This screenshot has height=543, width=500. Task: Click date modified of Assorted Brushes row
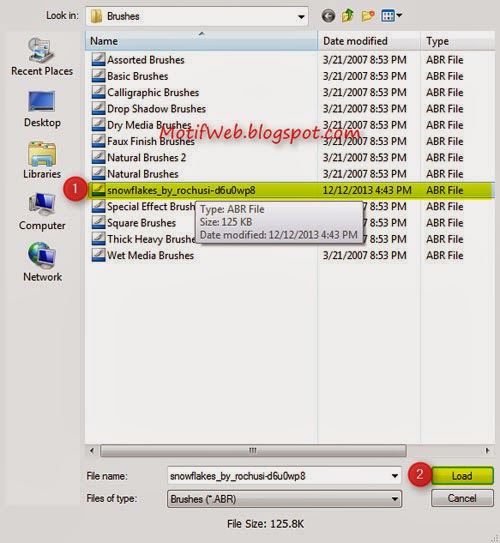tap(365, 60)
